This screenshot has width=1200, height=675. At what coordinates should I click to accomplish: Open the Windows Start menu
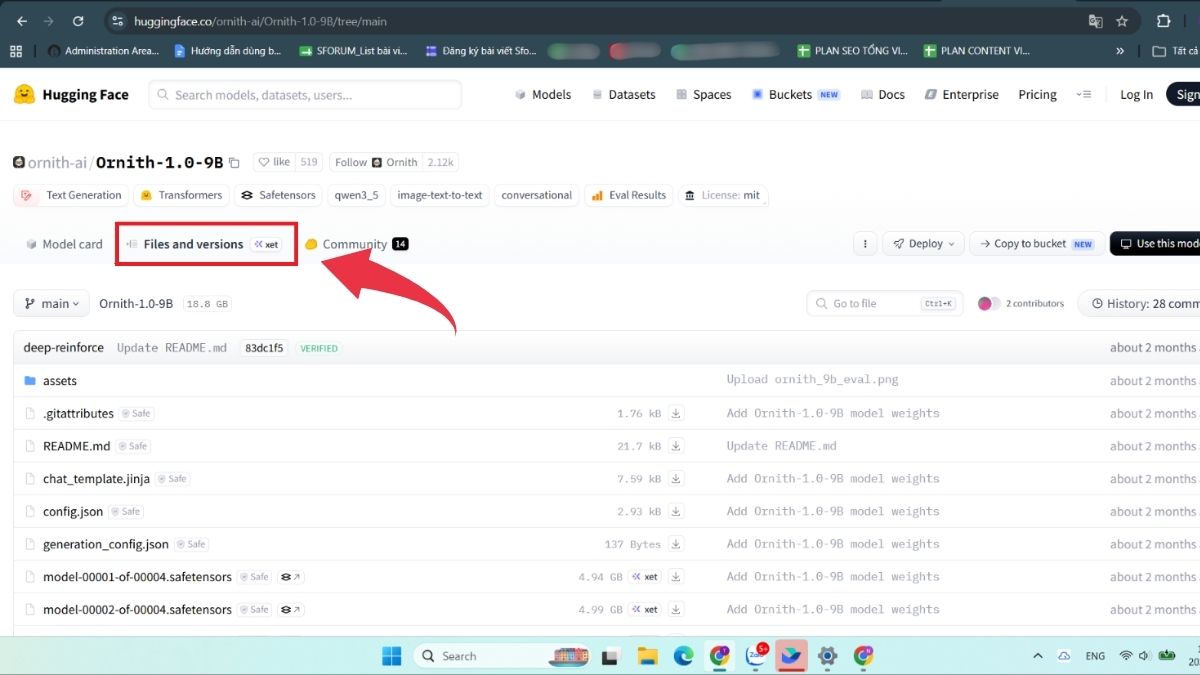click(391, 656)
